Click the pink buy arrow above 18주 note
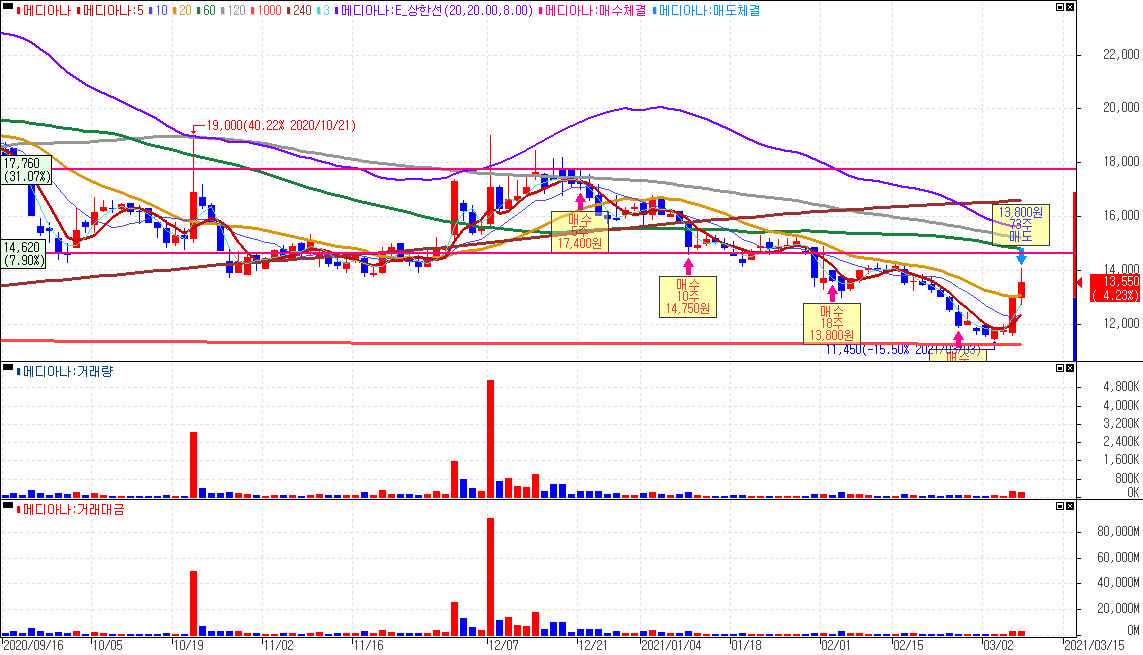This screenshot has width=1143, height=655. (x=832, y=294)
